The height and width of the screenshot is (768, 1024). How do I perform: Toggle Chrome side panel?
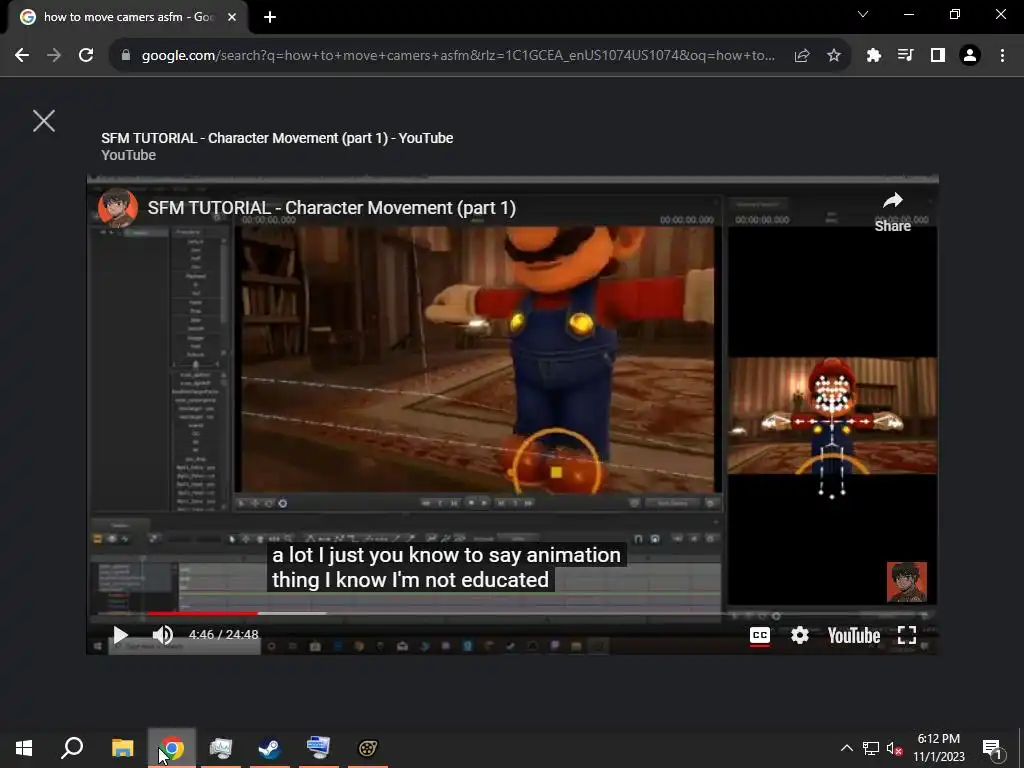938,56
